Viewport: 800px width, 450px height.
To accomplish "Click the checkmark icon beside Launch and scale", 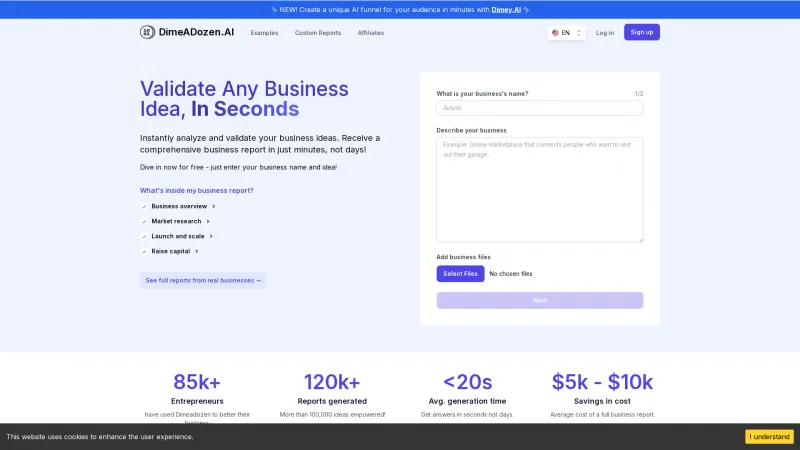I will coord(144,237).
